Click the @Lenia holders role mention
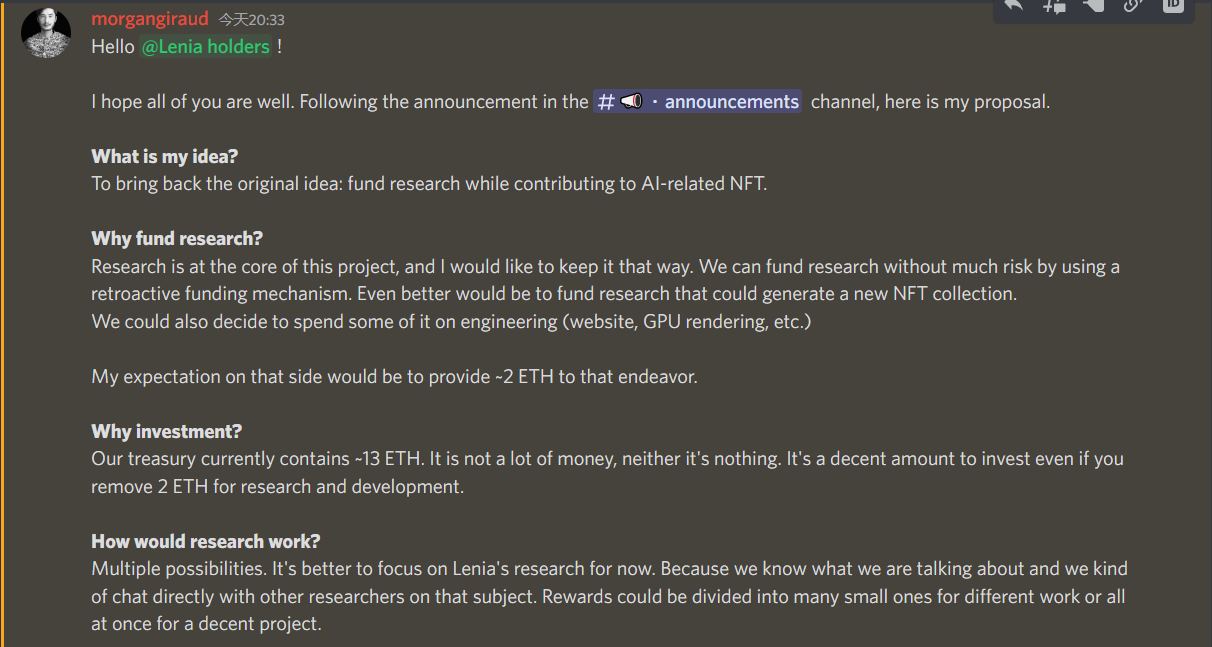Image resolution: width=1212 pixels, height=647 pixels. pos(205,47)
